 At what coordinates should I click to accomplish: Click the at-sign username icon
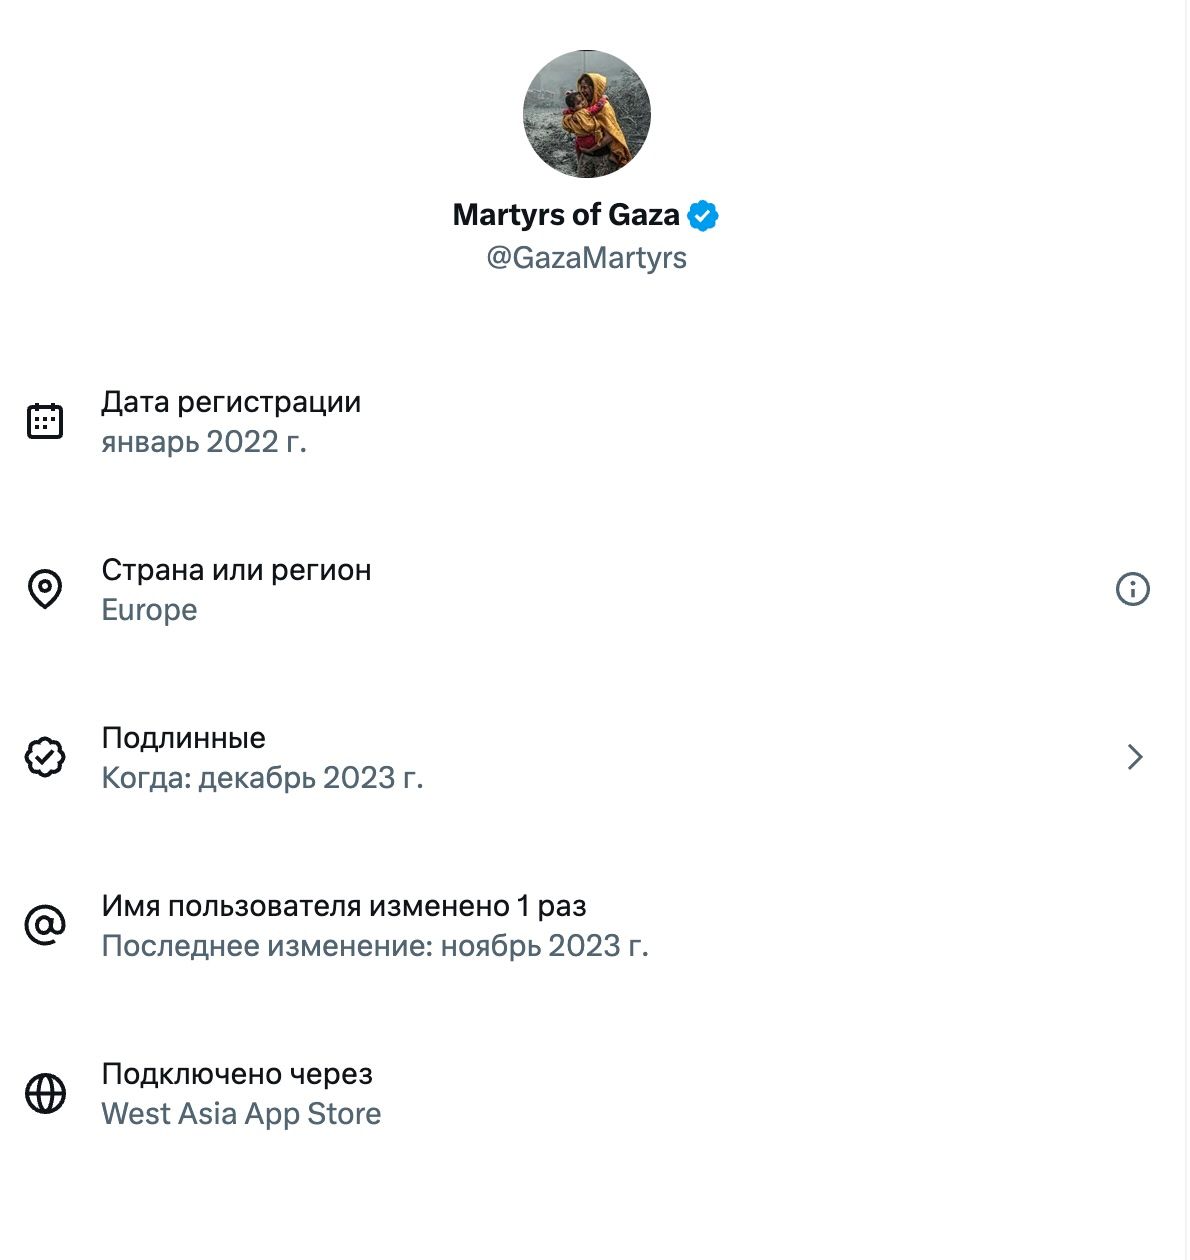tap(45, 925)
